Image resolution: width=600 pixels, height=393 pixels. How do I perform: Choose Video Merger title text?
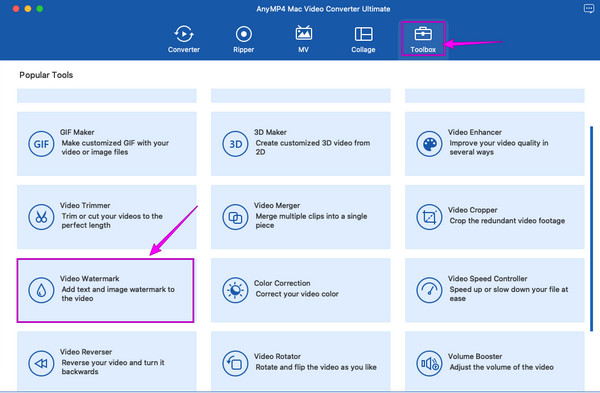(x=277, y=205)
